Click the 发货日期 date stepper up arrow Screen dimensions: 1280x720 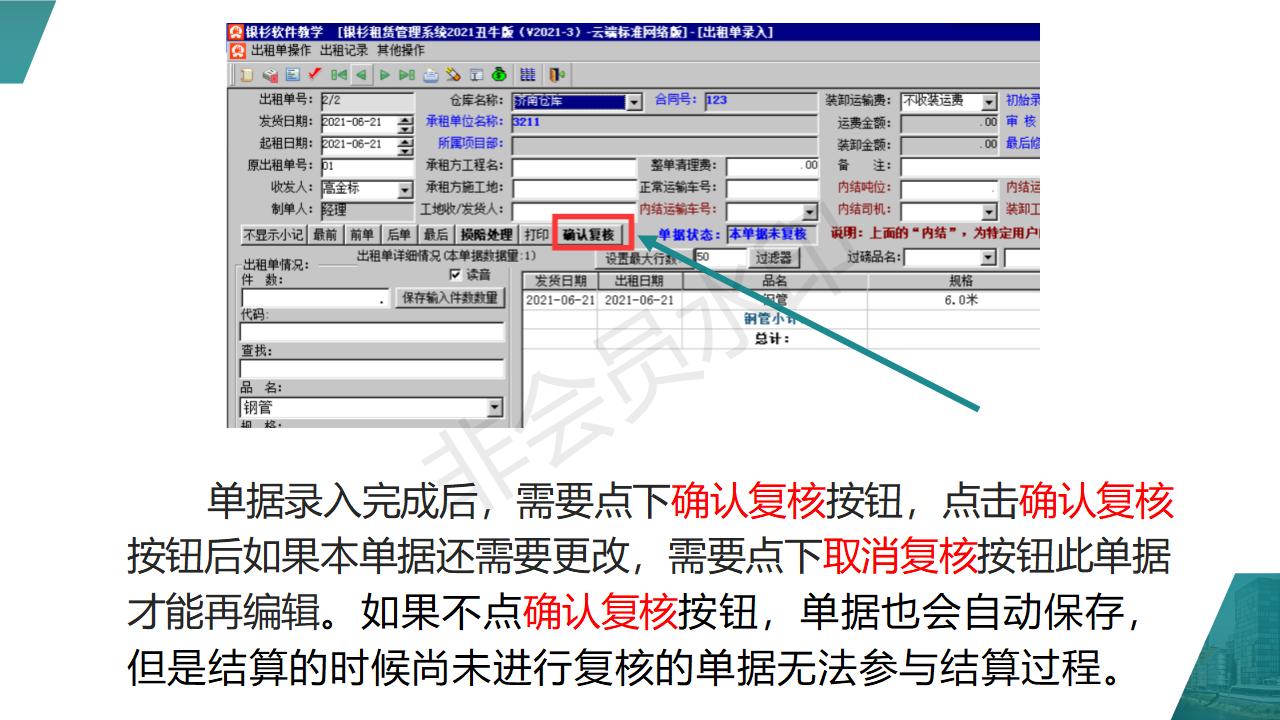click(404, 119)
